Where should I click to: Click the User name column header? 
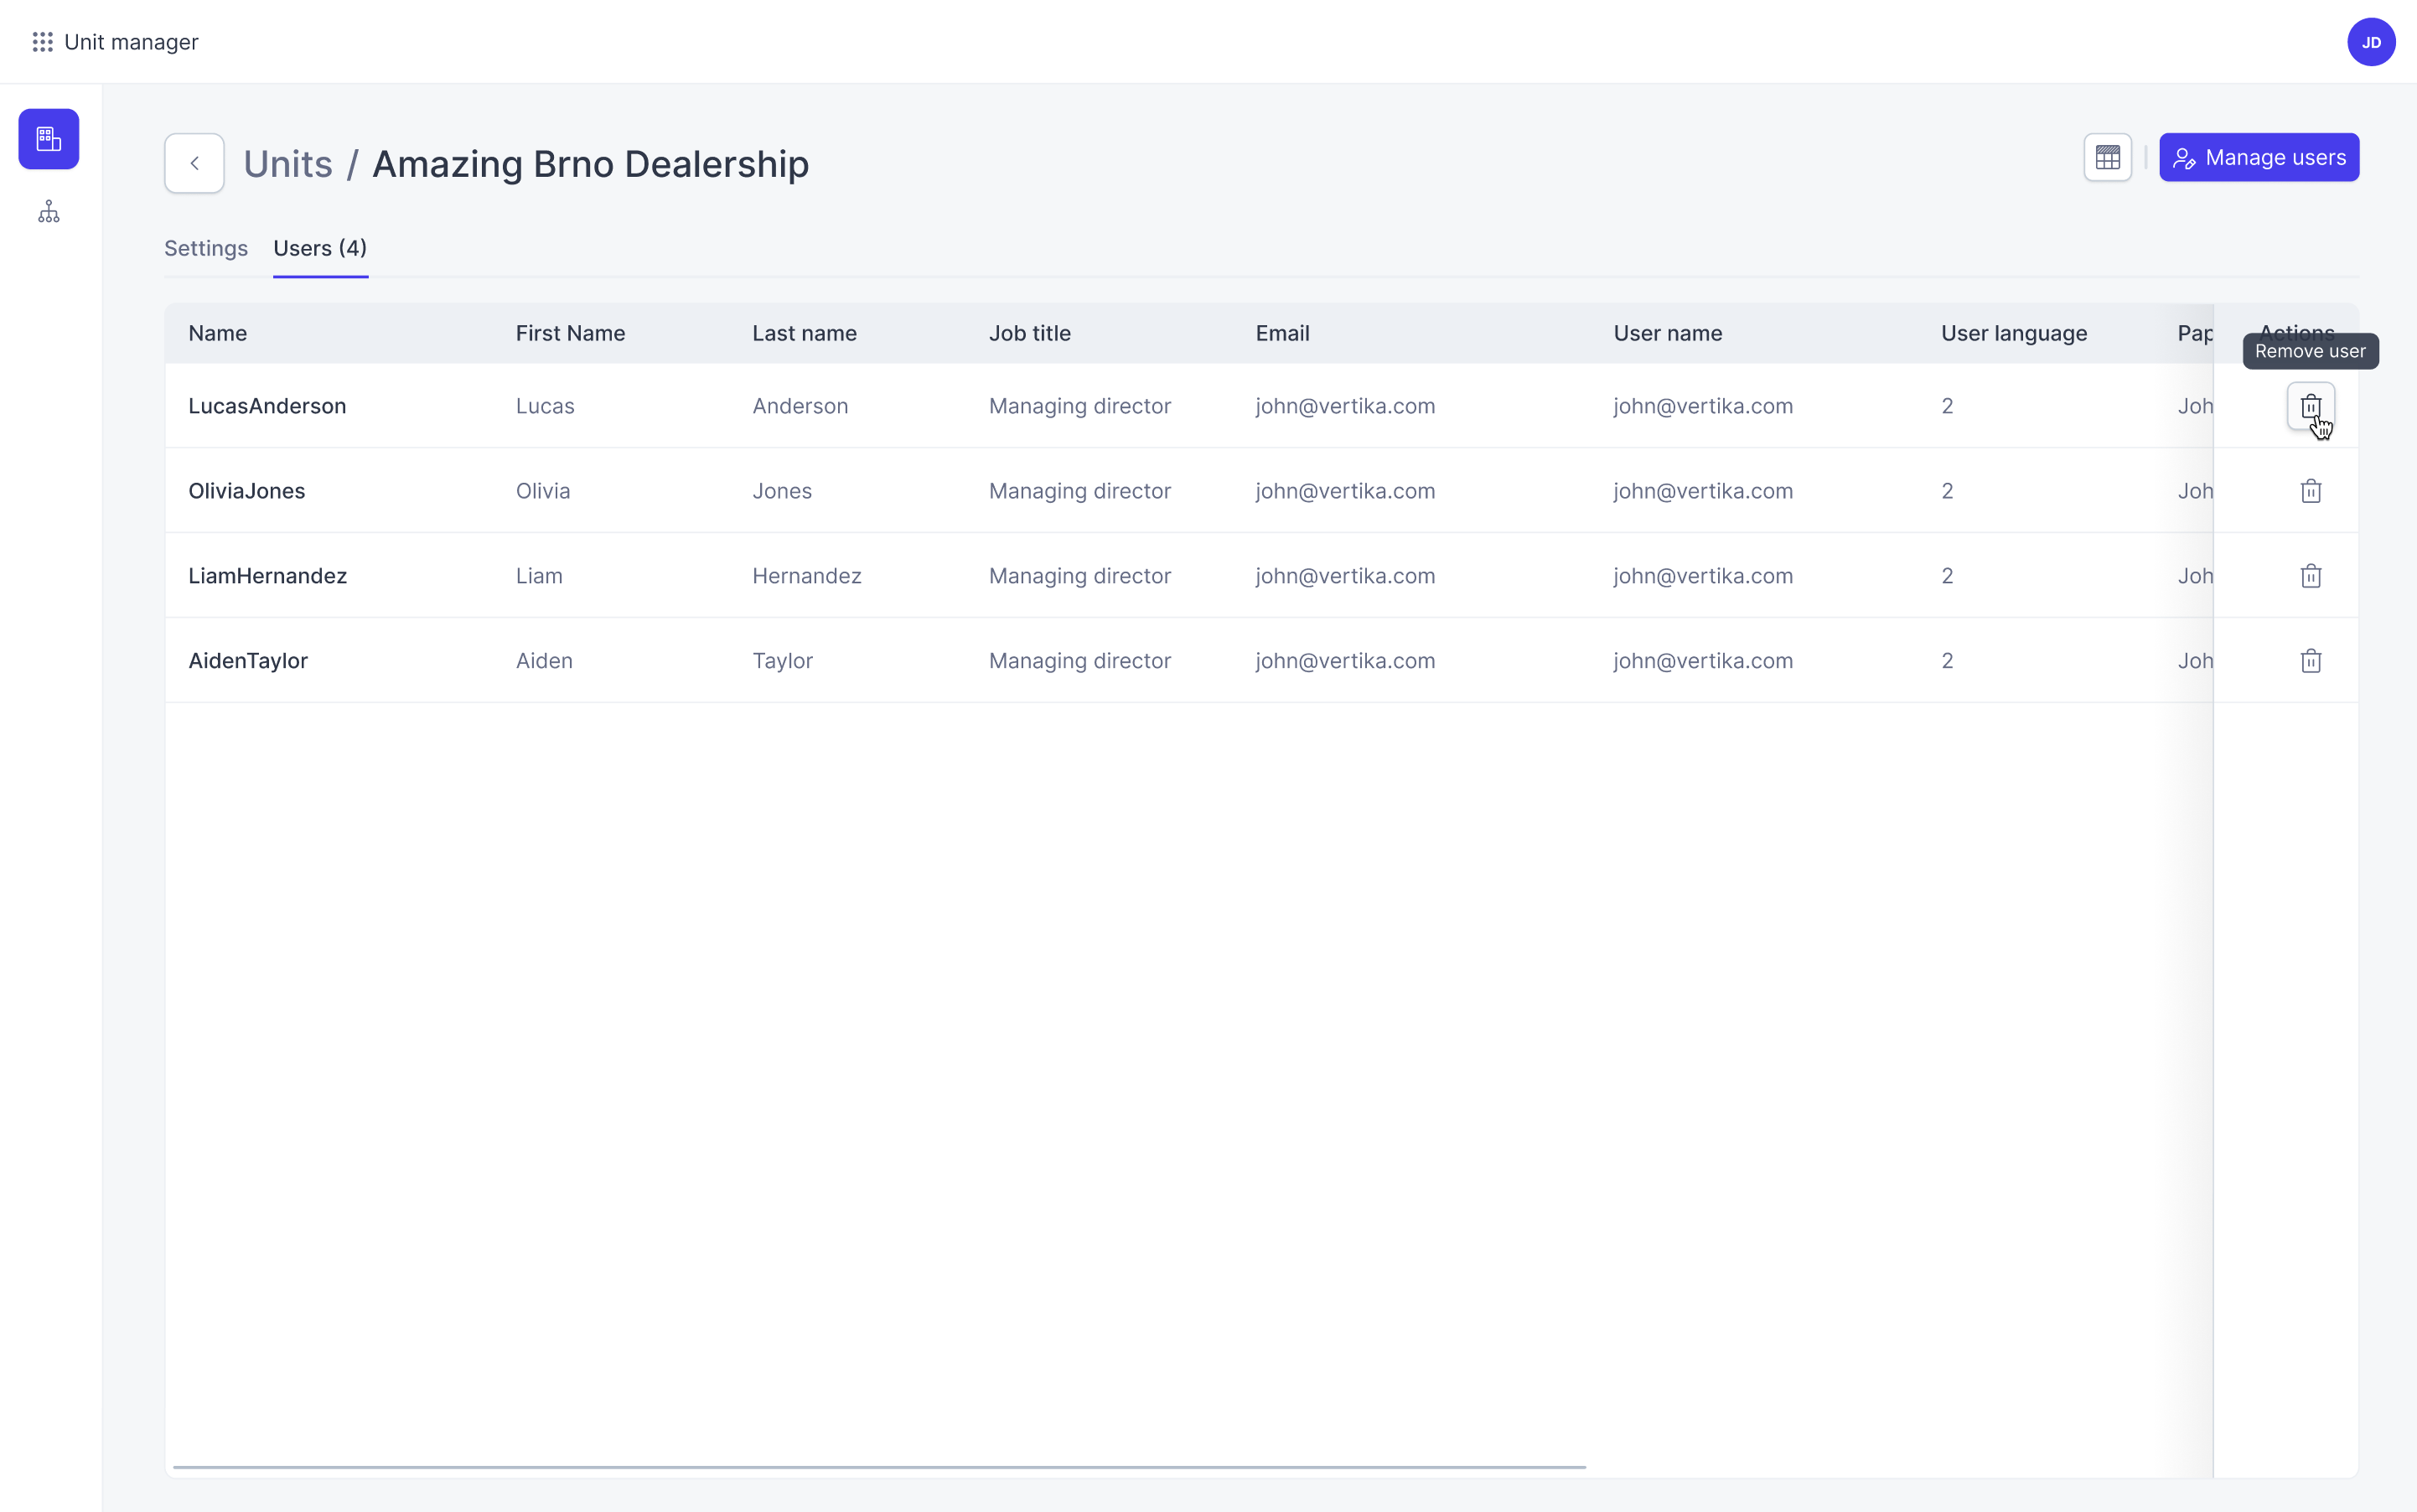pyautogui.click(x=1668, y=333)
